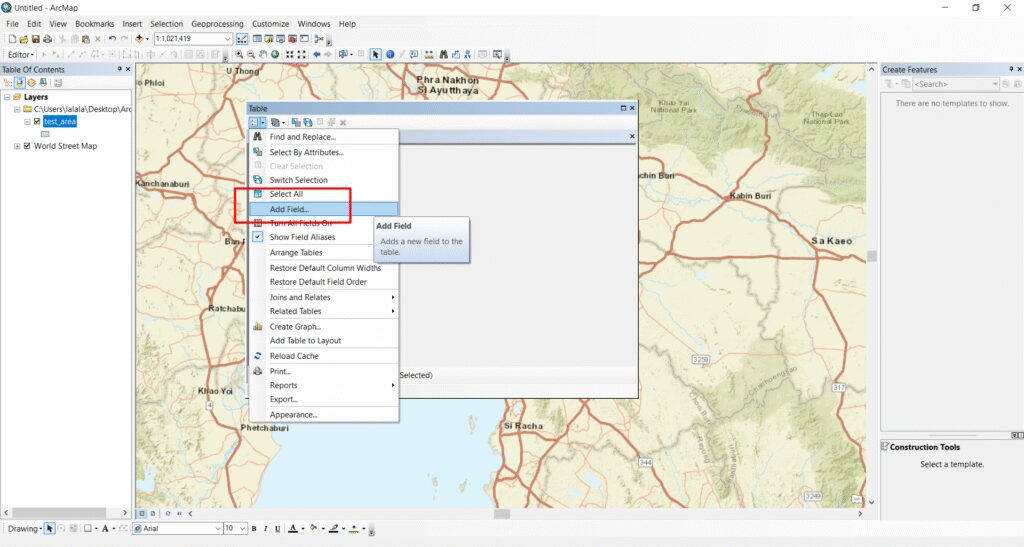
Task: Collapse the Layers root node
Action: click(7, 97)
